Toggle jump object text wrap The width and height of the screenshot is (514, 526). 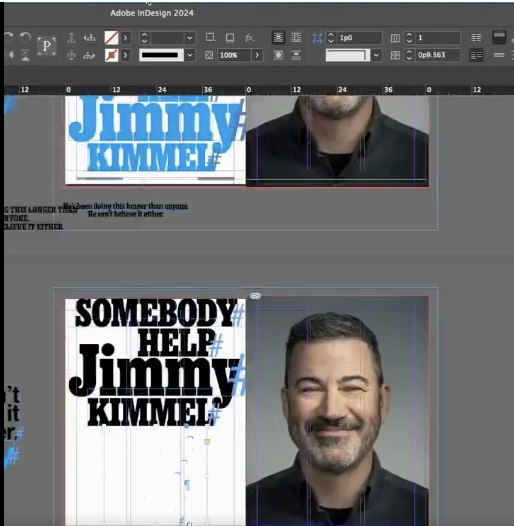[296, 55]
